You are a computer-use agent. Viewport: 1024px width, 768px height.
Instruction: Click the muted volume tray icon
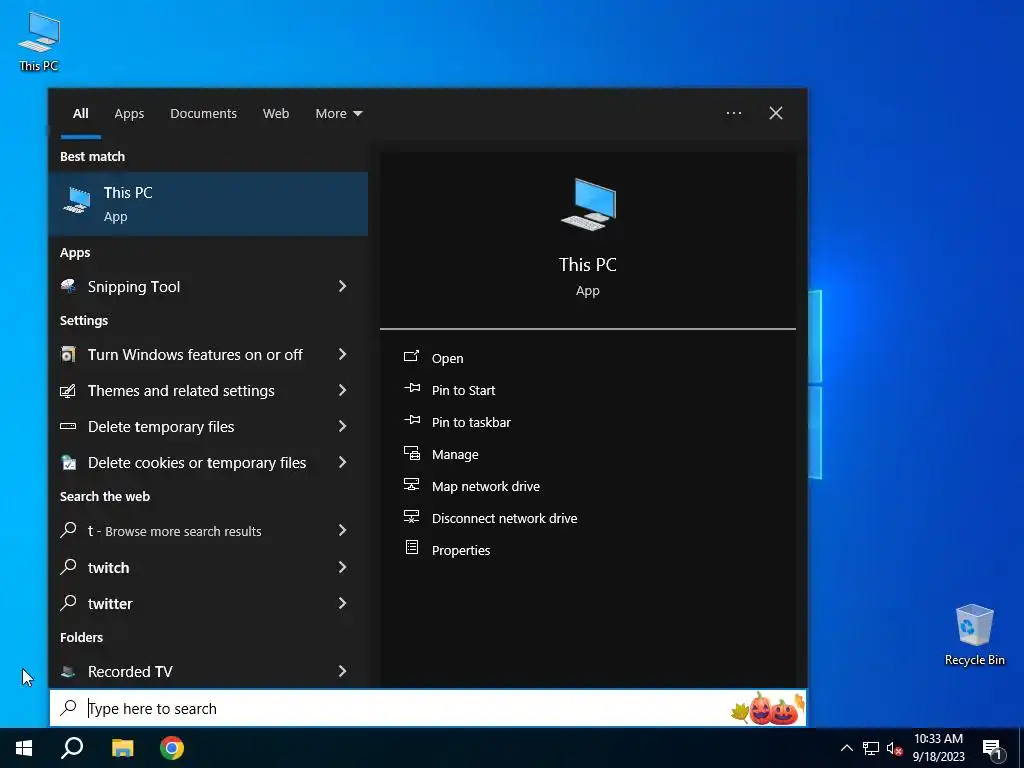pos(895,748)
